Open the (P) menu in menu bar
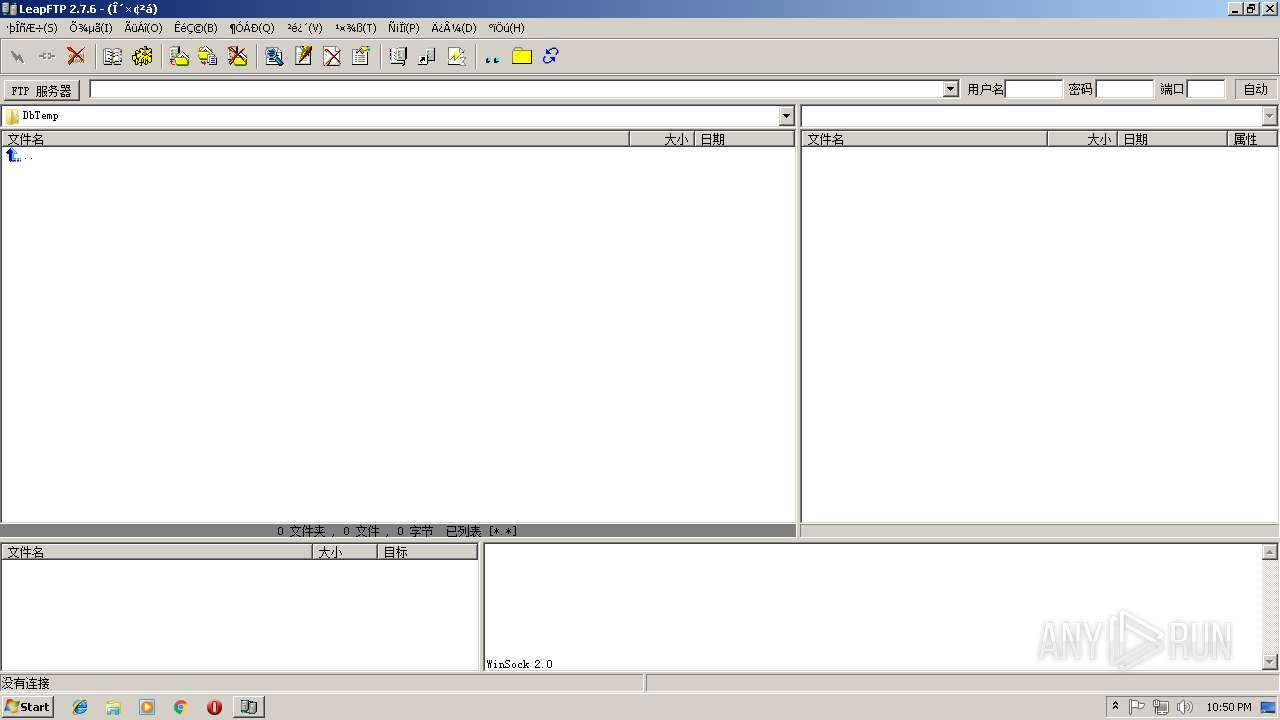 point(404,28)
